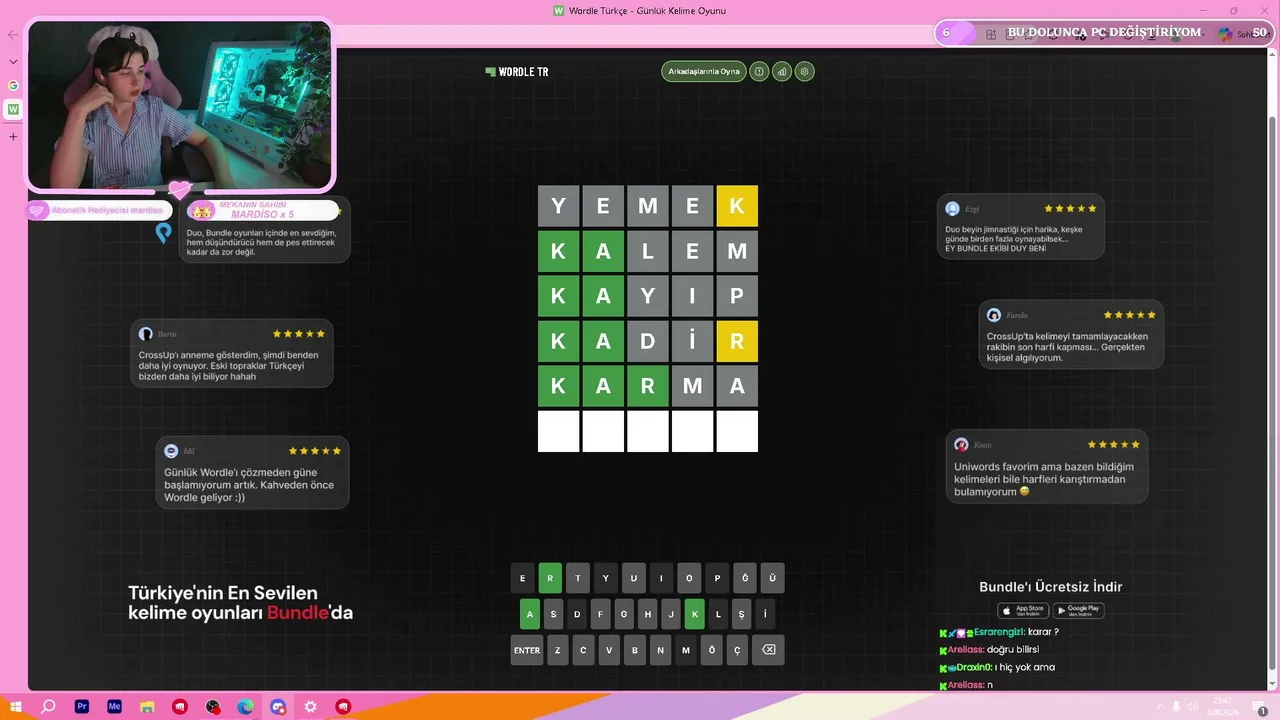Image resolution: width=1280 pixels, height=720 pixels.
Task: Submit the guess with ENTER key
Action: pyautogui.click(x=527, y=650)
